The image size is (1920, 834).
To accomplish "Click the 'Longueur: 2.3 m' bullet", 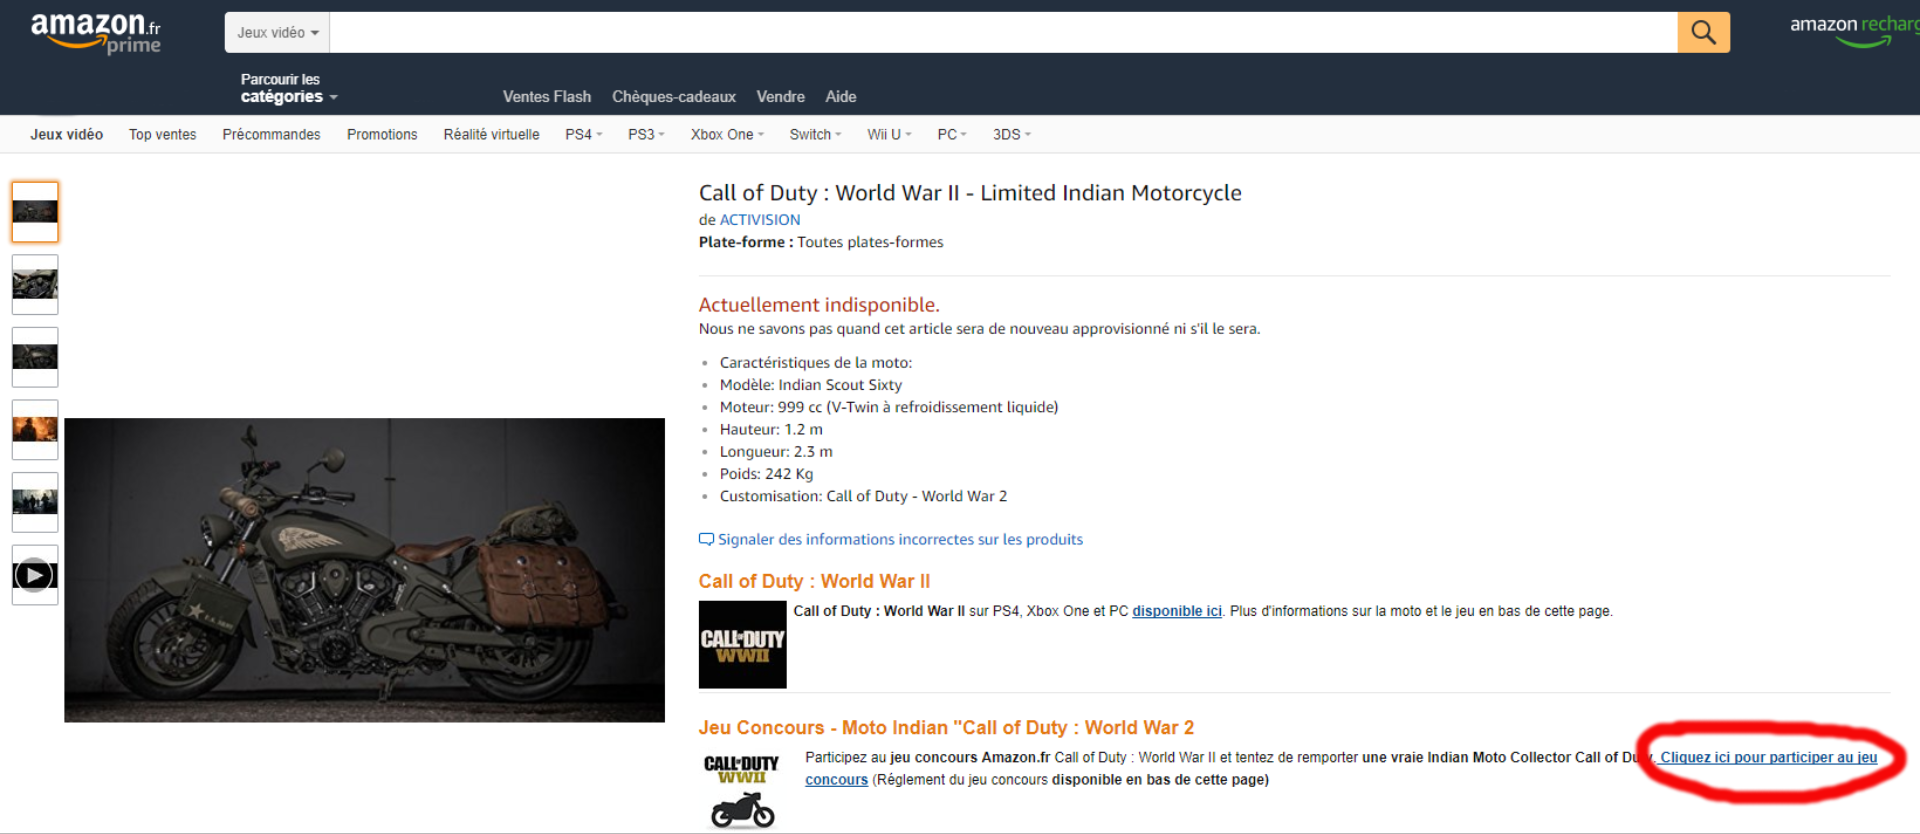I will pos(776,452).
